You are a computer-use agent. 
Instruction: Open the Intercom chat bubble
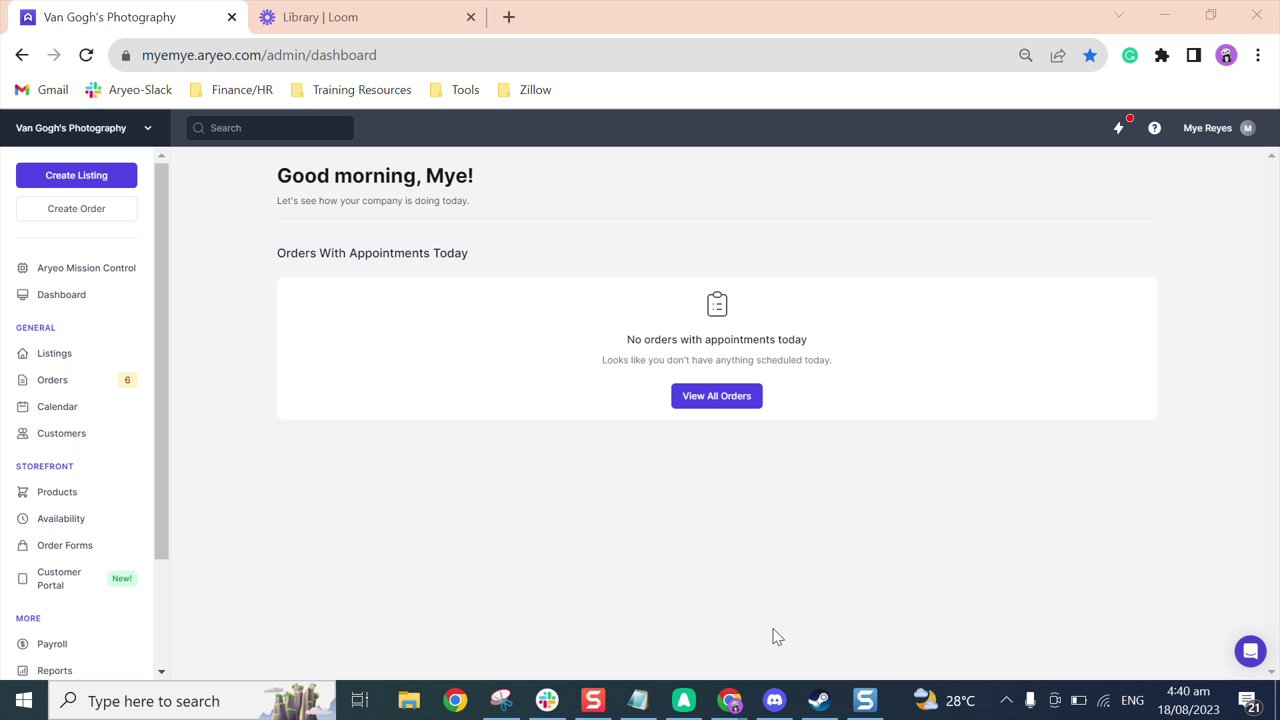coord(1250,651)
